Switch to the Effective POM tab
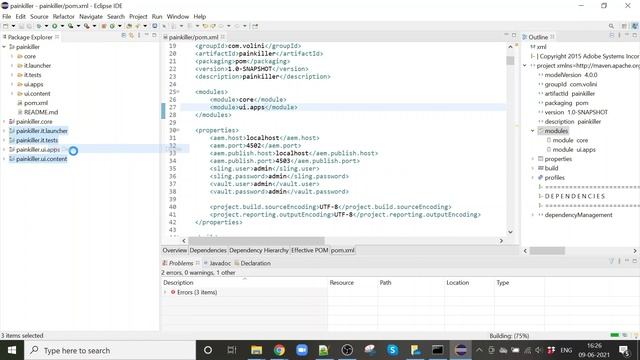Viewport: 640px width, 360px height. [309, 250]
